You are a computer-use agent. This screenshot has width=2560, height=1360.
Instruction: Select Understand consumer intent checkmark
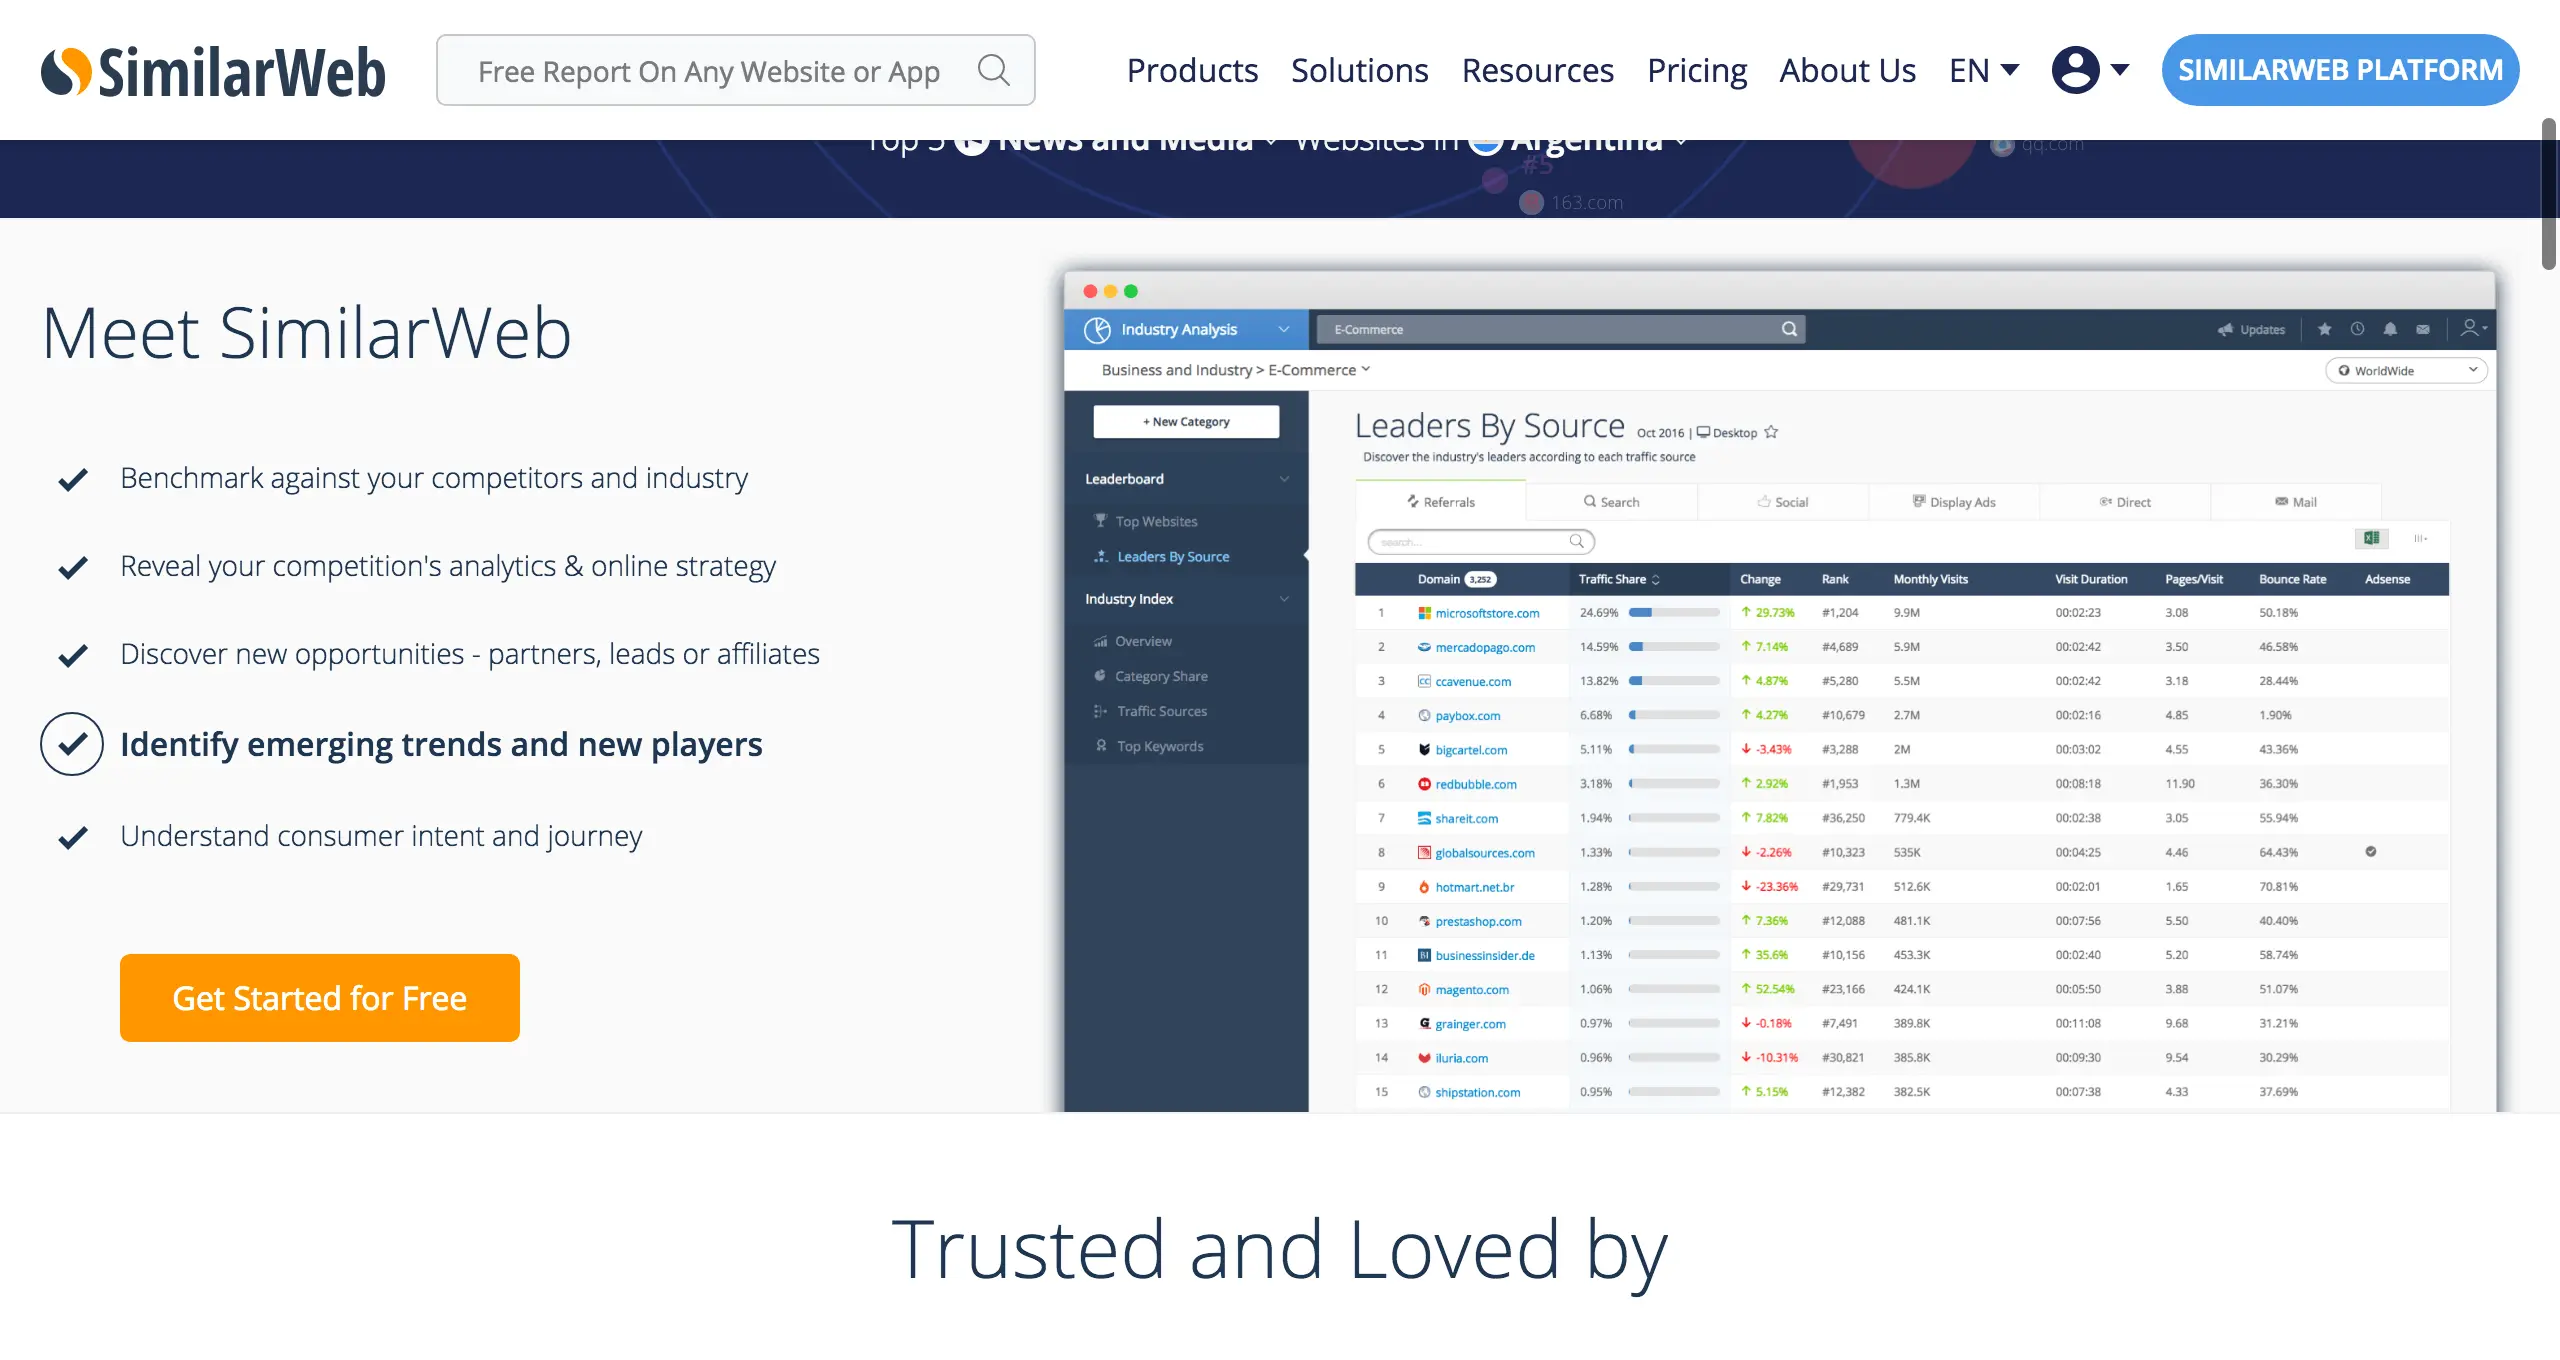(x=73, y=837)
